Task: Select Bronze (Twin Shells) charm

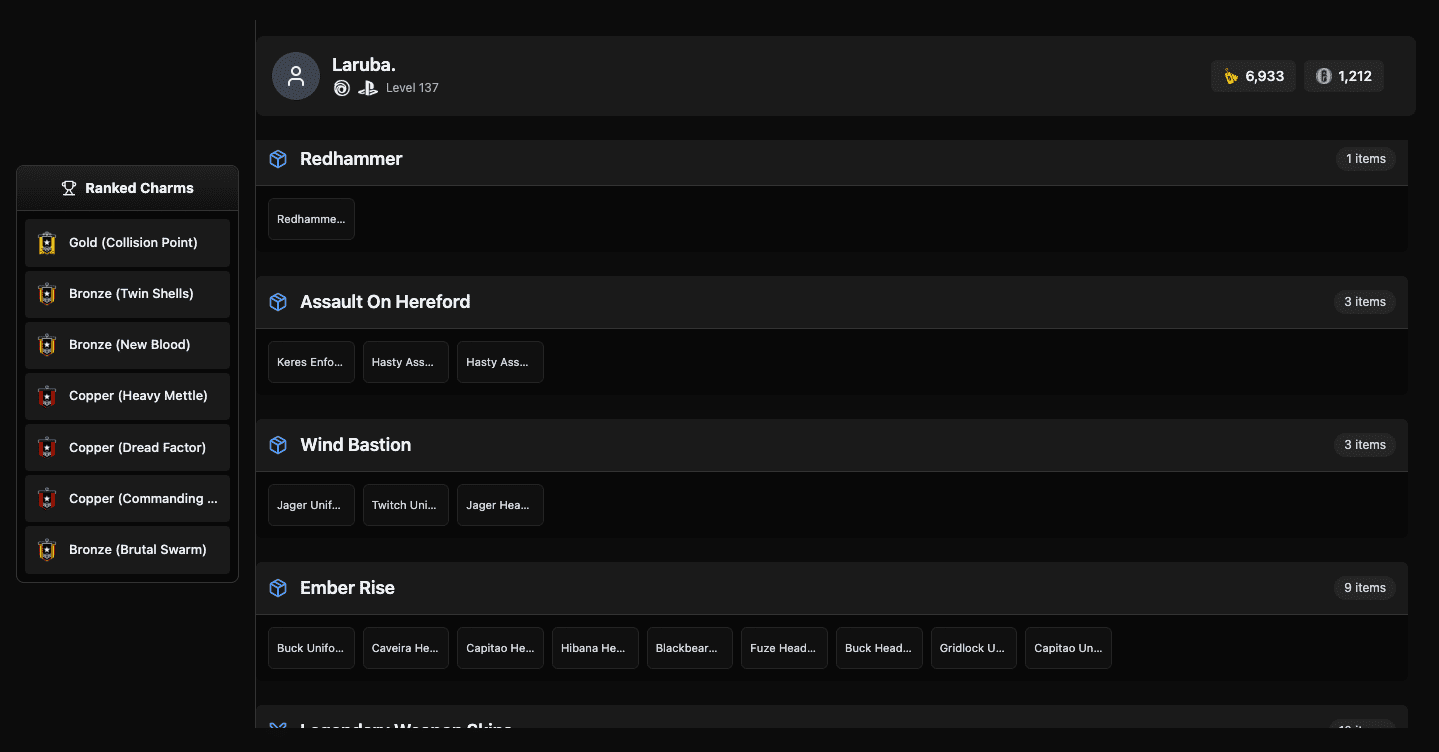Action: [128, 294]
